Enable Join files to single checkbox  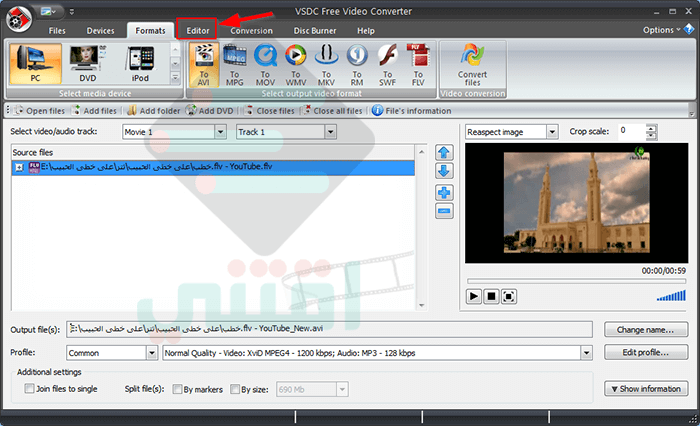point(29,388)
